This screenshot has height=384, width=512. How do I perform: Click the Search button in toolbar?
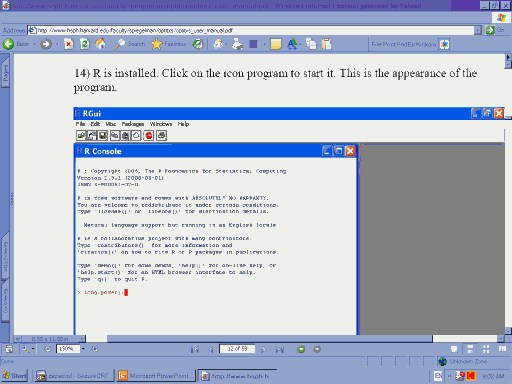[130, 44]
